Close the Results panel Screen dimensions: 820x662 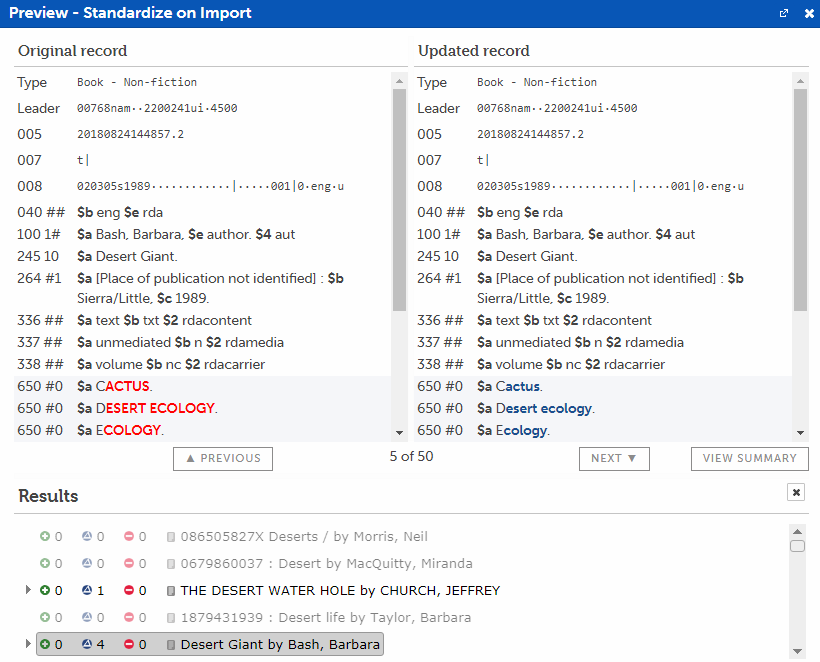795,492
